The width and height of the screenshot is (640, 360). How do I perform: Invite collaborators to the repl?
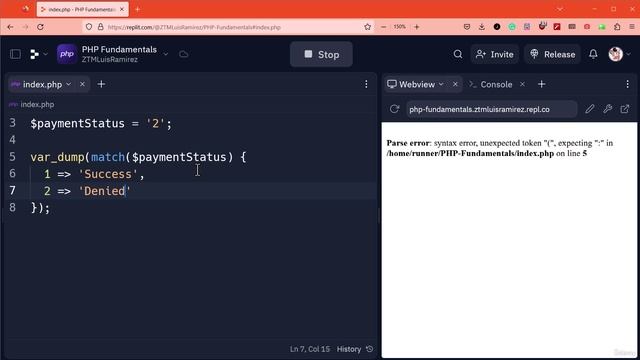pos(495,54)
